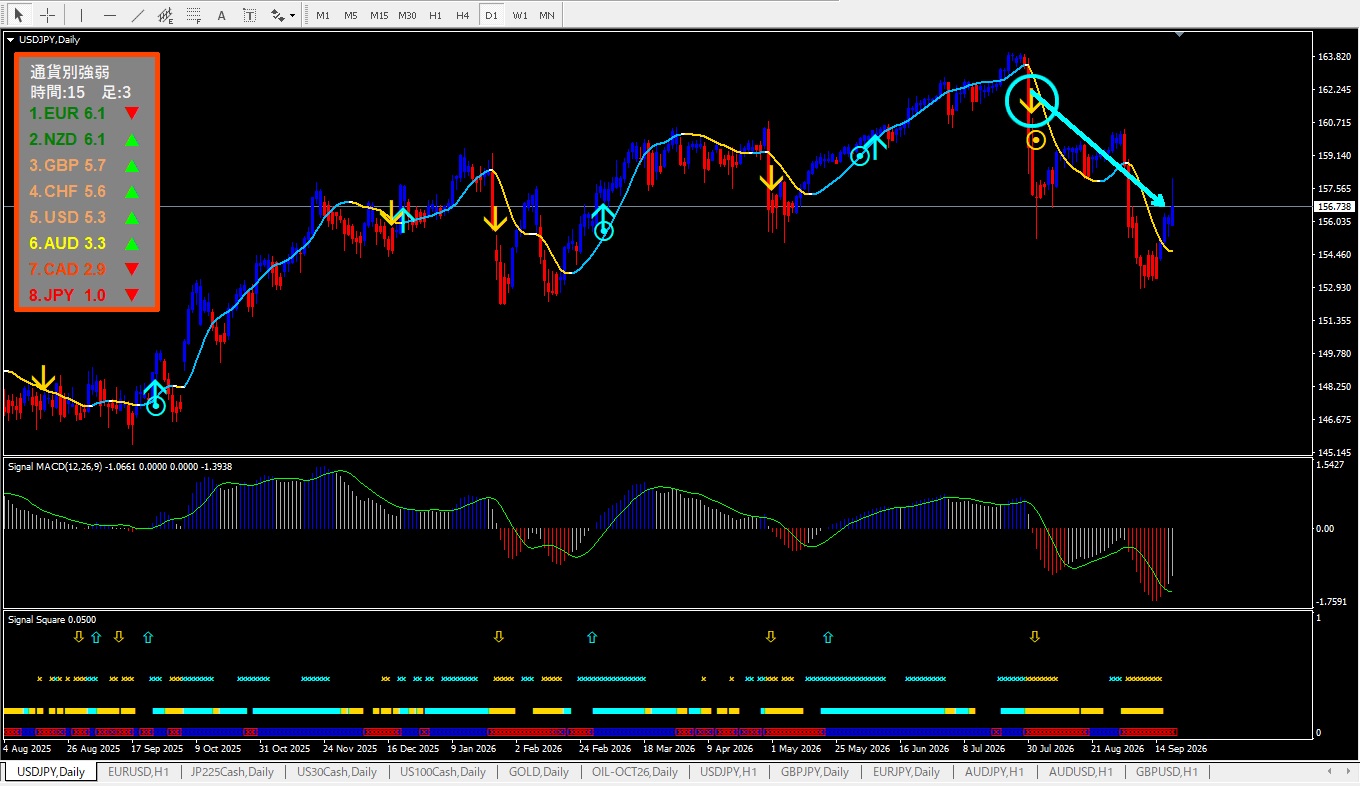The height and width of the screenshot is (786, 1360).
Task: Choose the text label tool
Action: coord(250,15)
